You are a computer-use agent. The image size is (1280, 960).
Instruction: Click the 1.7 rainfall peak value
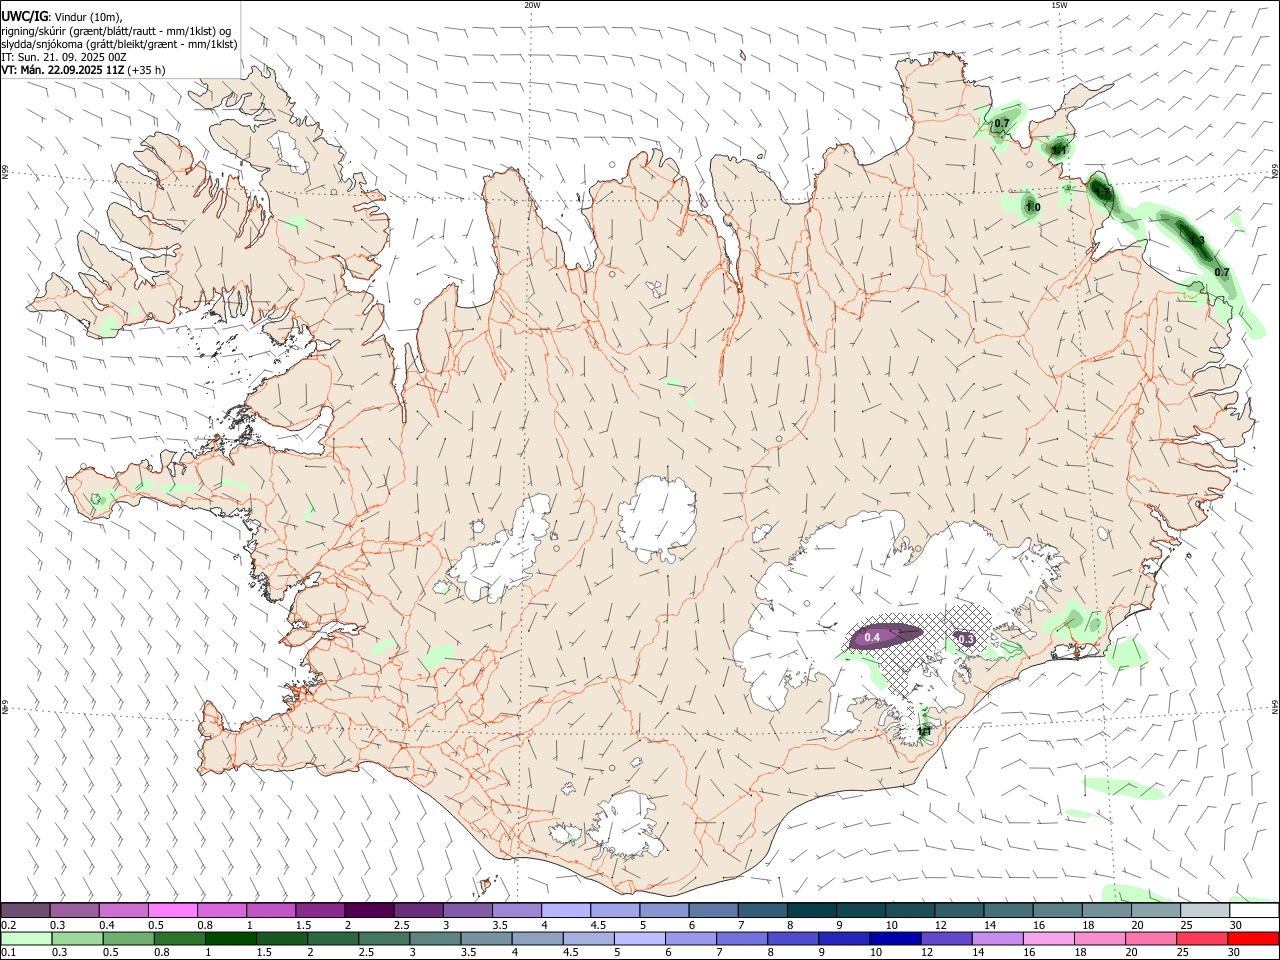[x=1101, y=190]
